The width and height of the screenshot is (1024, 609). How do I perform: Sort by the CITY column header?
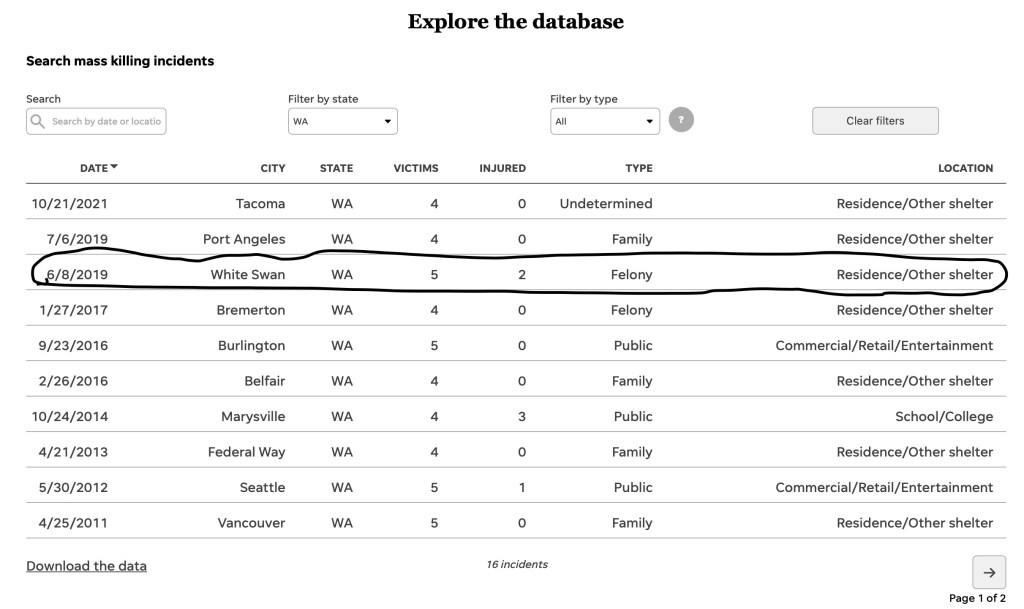pos(272,168)
